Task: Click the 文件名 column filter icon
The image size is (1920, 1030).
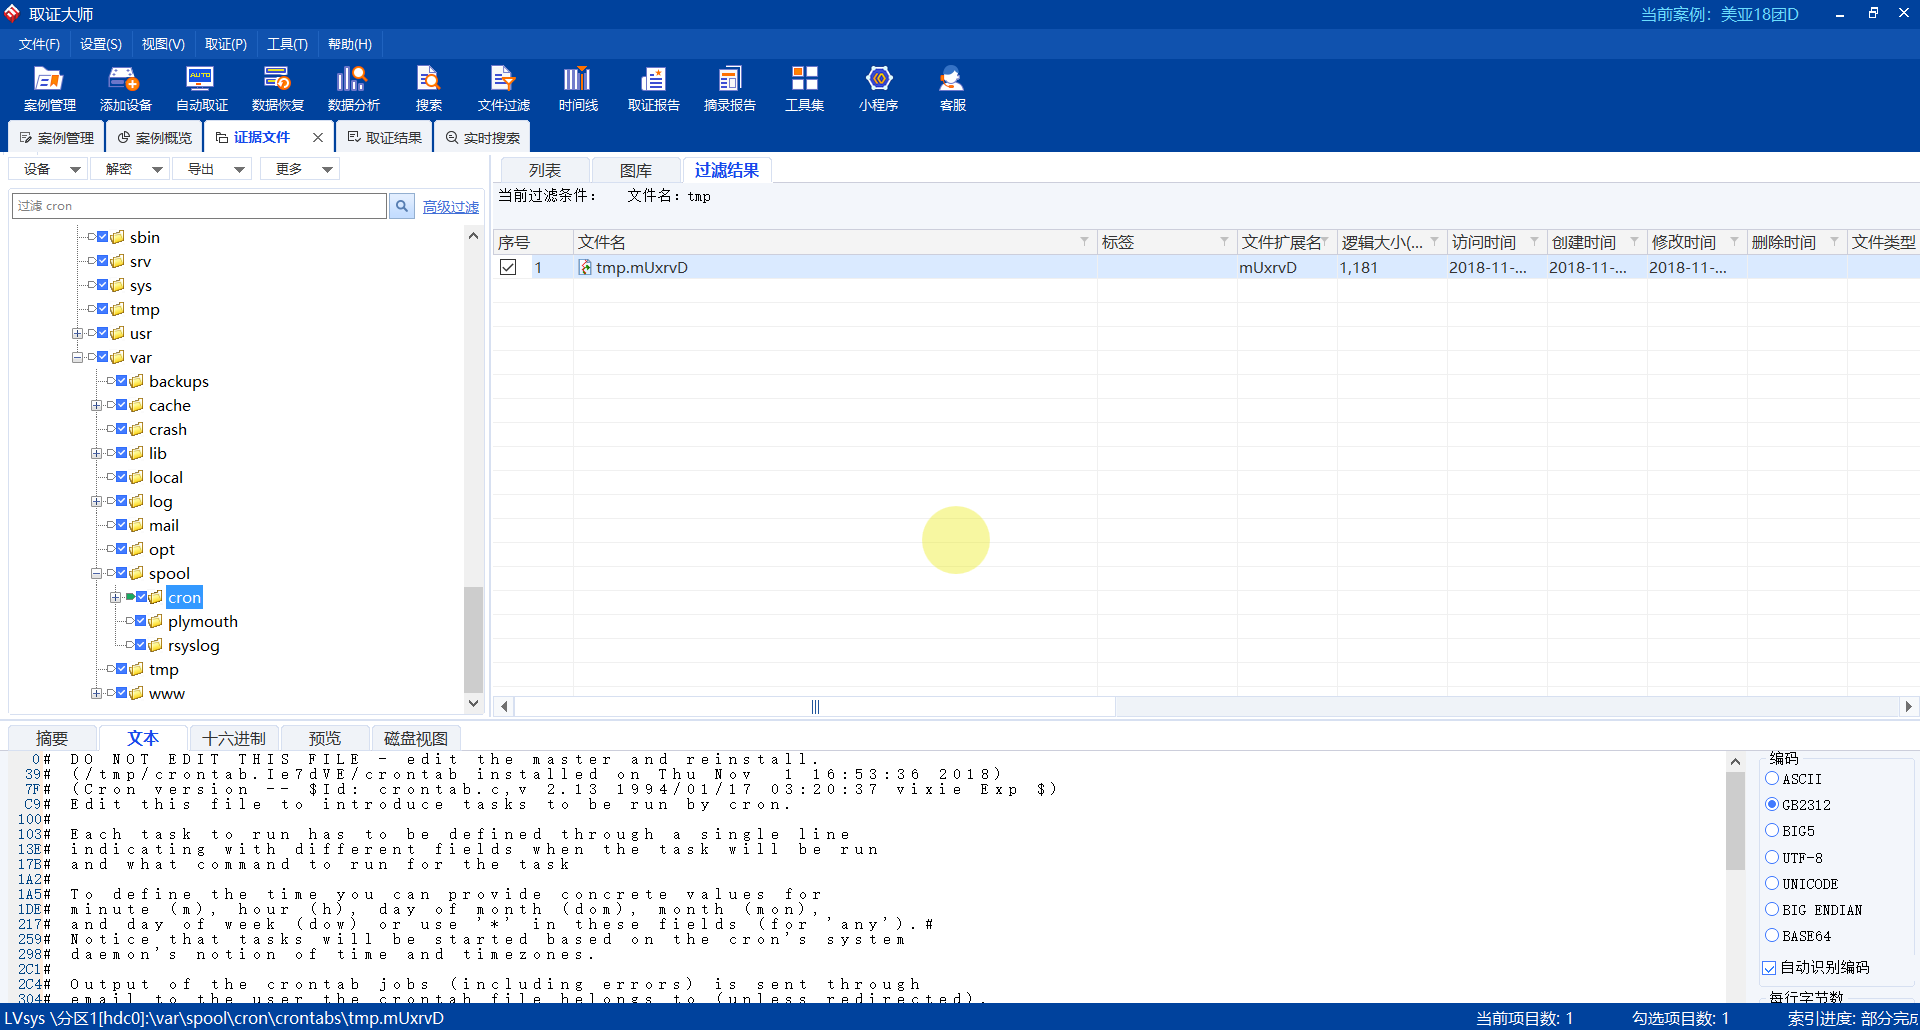Action: coord(1084,242)
